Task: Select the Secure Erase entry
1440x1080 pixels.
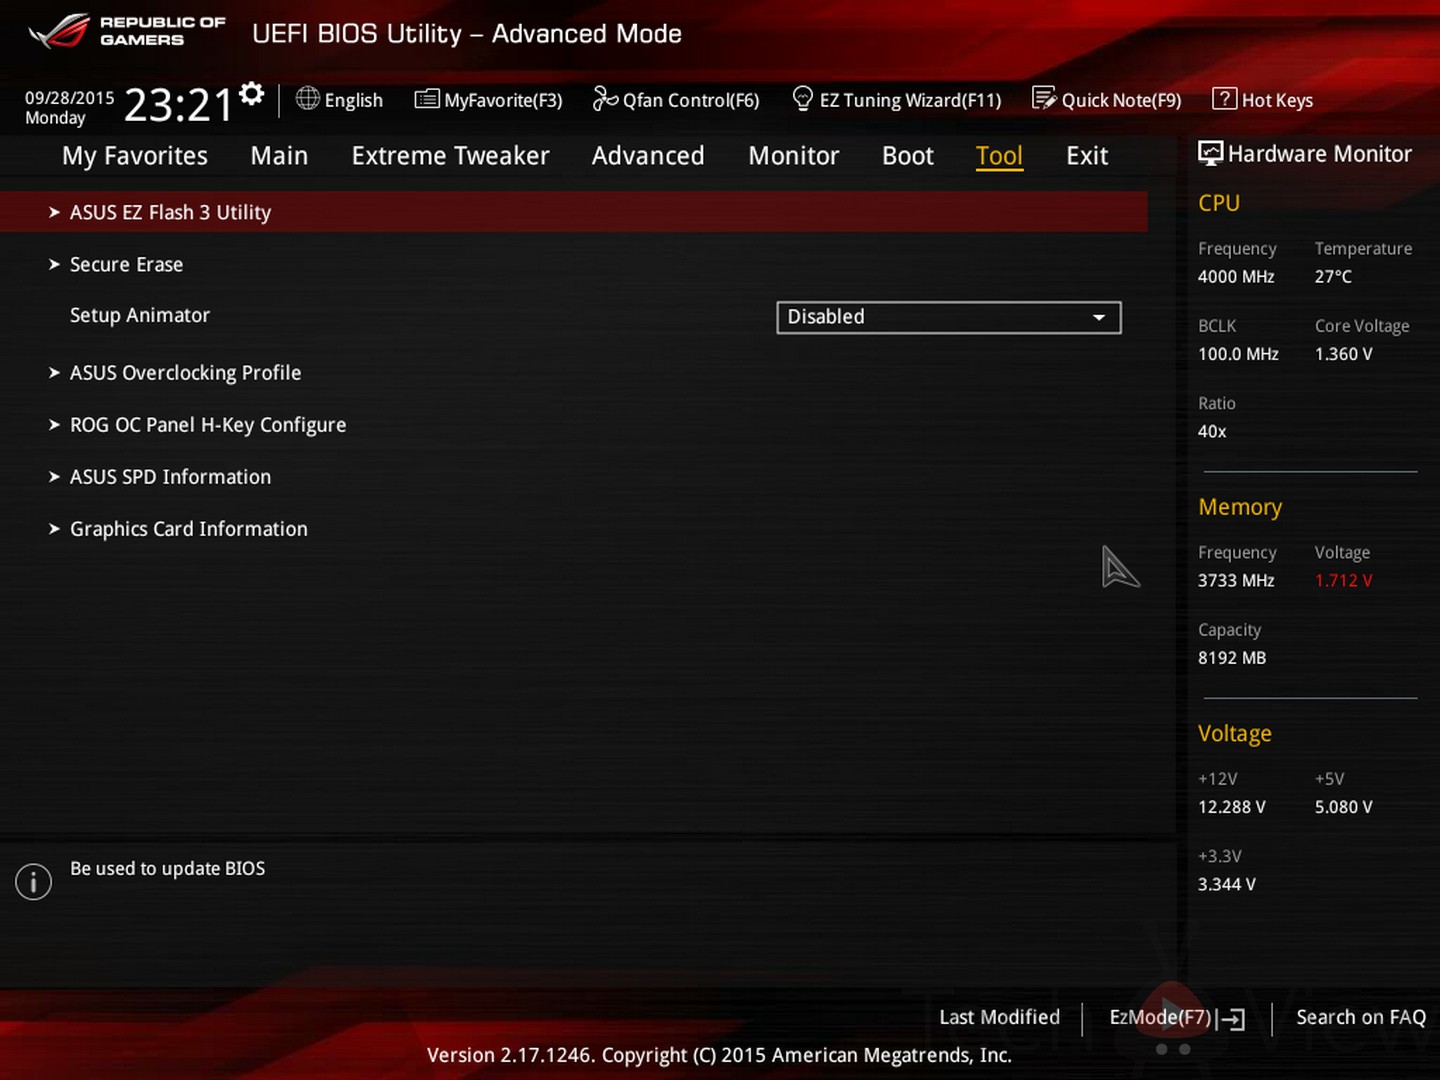Action: pyautogui.click(x=126, y=264)
